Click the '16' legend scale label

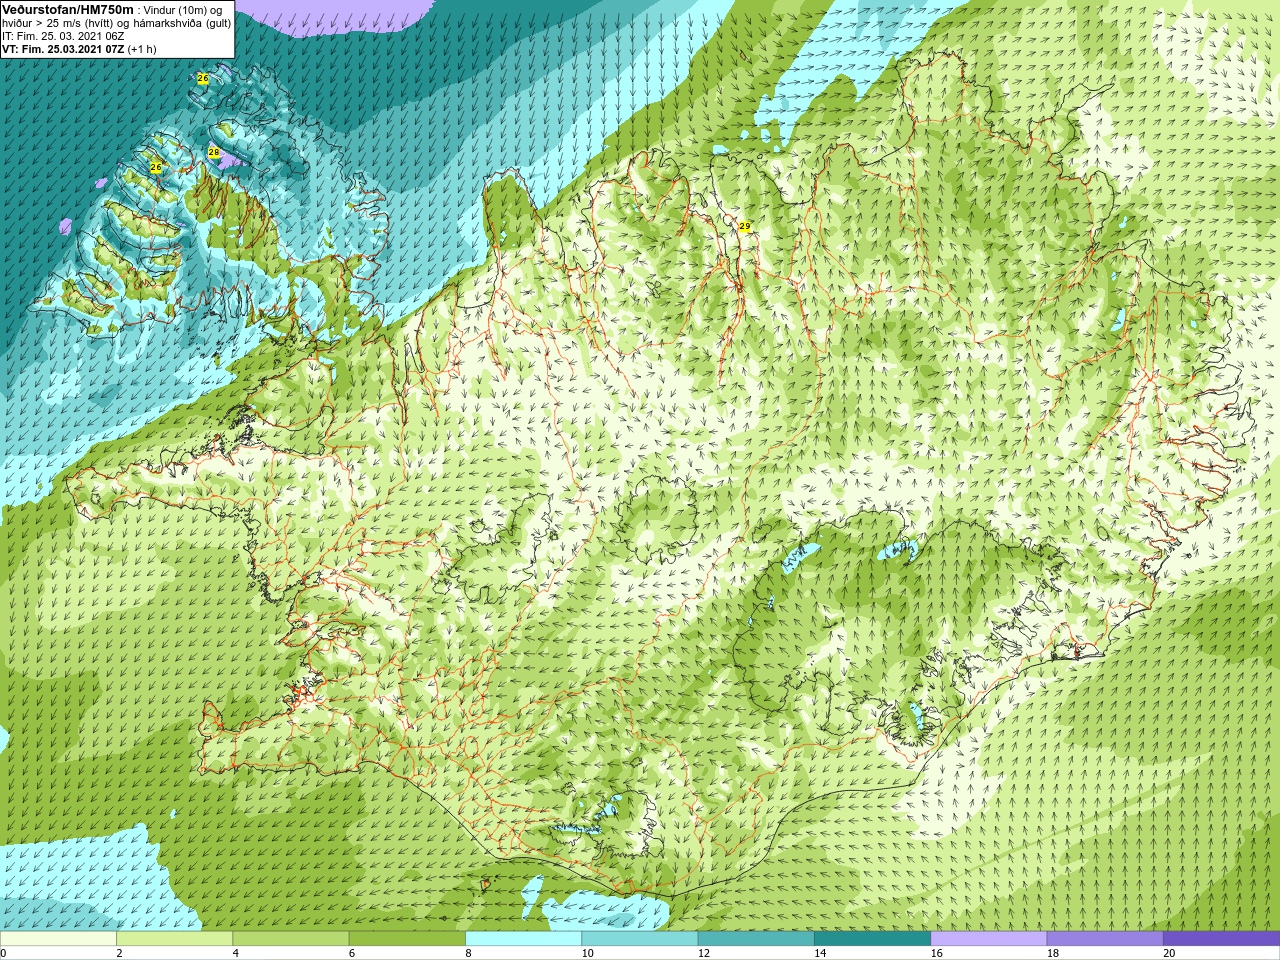coord(936,953)
